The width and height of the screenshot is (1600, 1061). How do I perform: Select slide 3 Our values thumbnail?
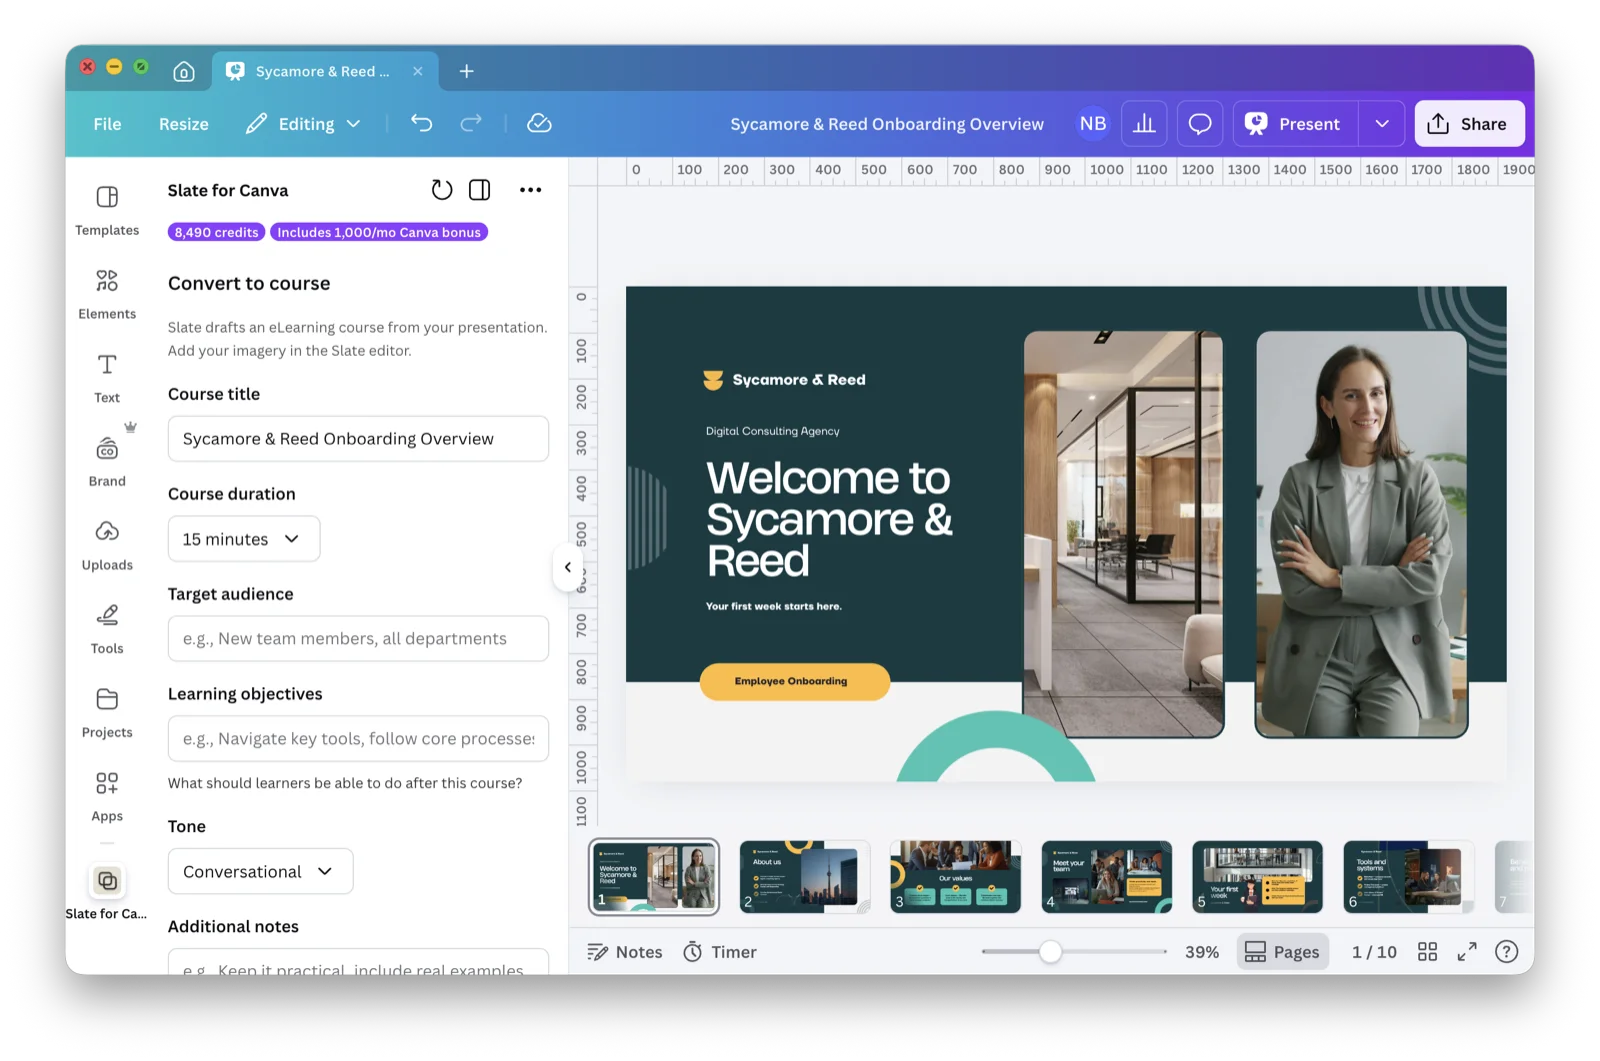(955, 877)
